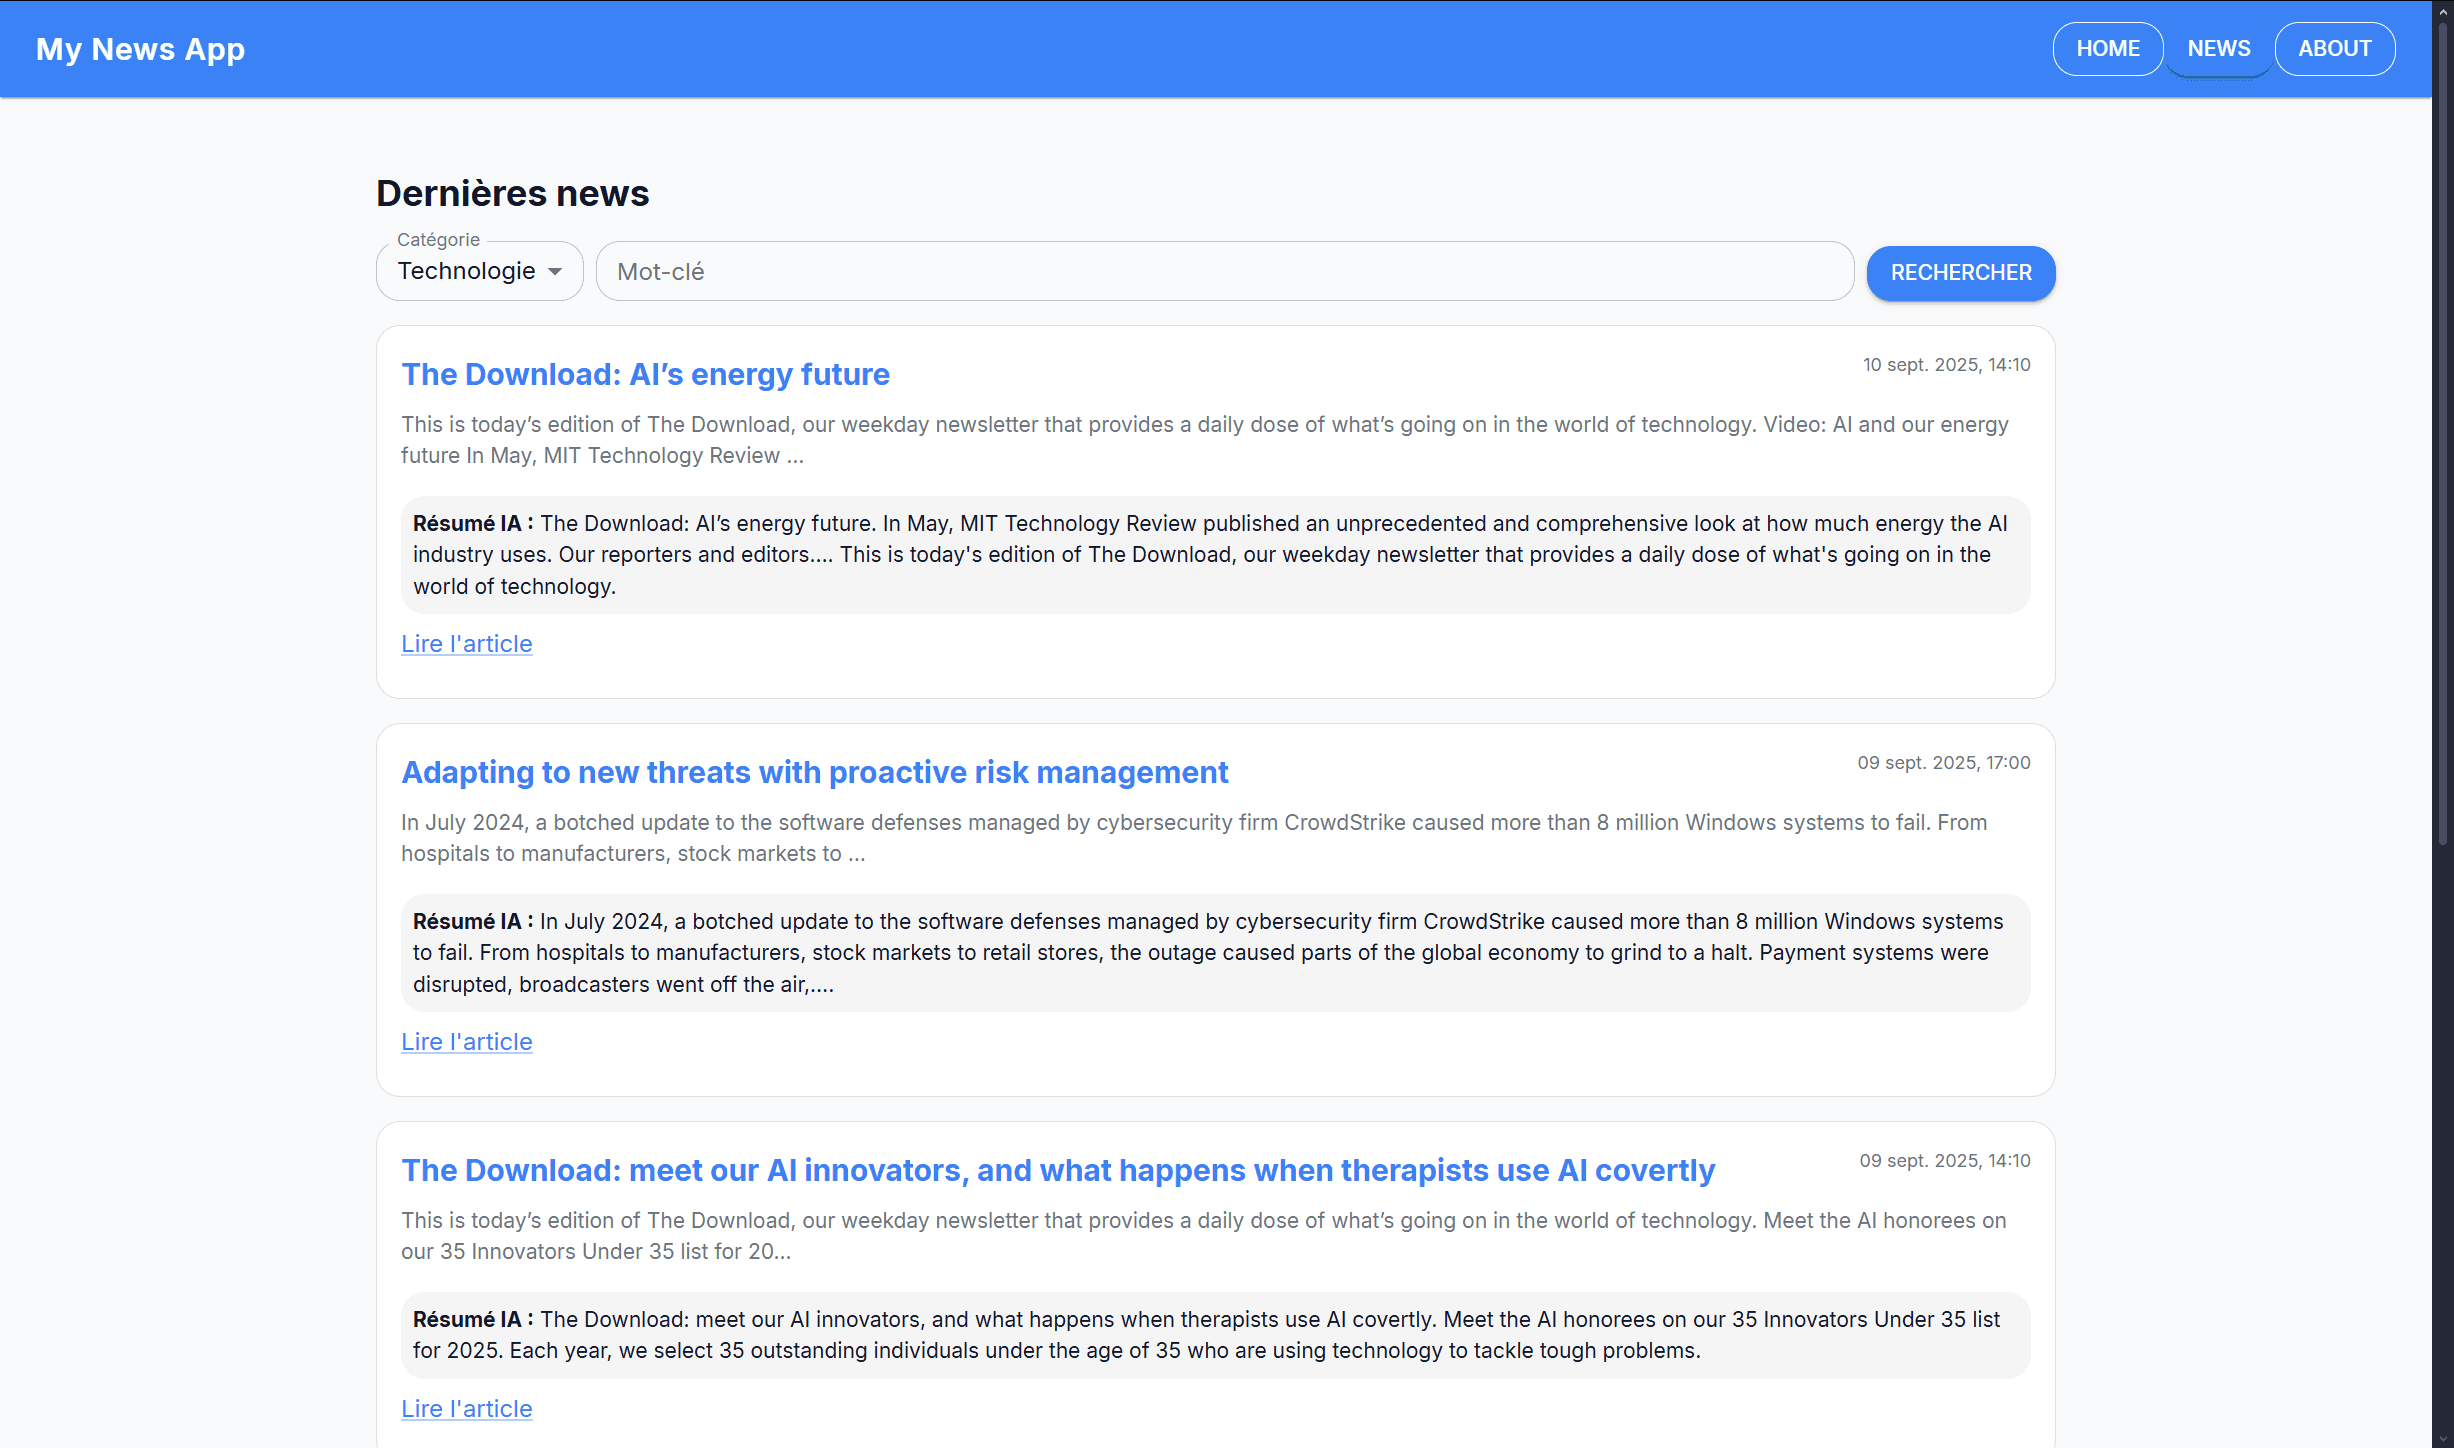
Task: Go to the HOME nav item
Action: click(x=2107, y=49)
